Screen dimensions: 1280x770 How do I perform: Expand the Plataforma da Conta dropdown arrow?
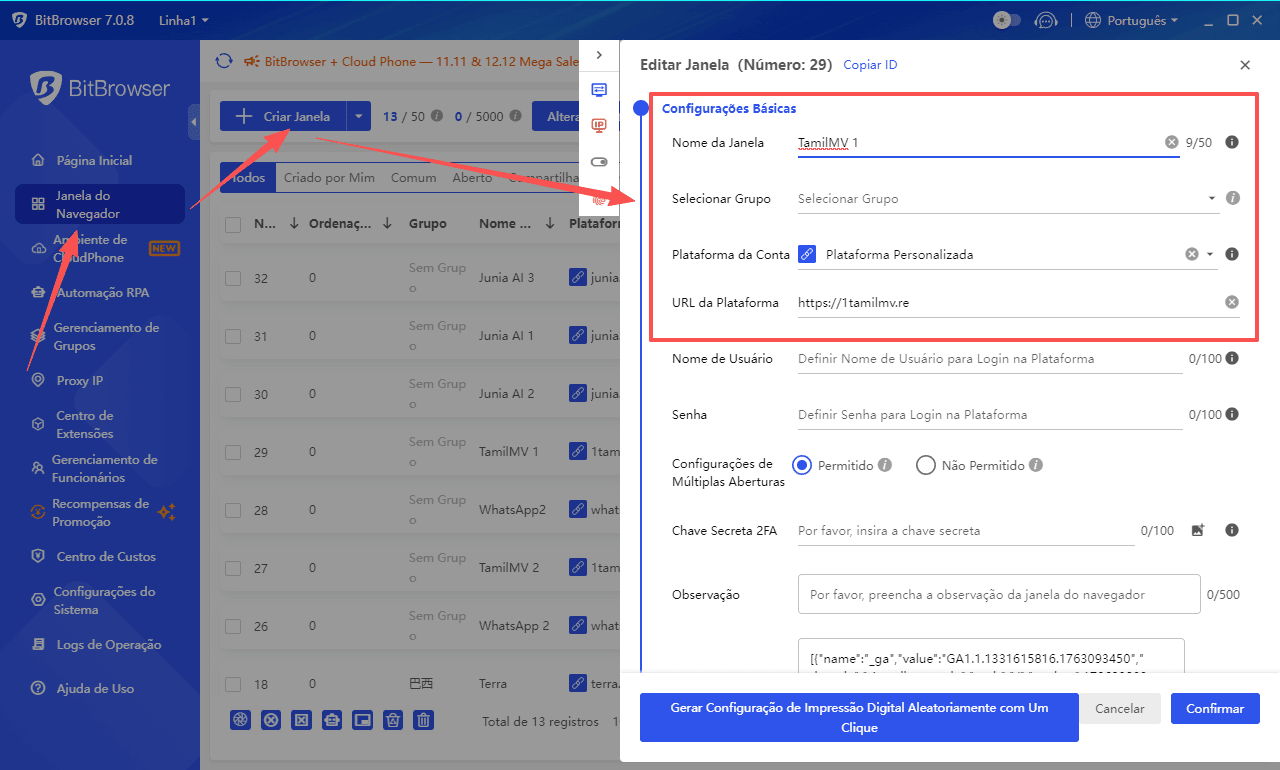click(1210, 254)
